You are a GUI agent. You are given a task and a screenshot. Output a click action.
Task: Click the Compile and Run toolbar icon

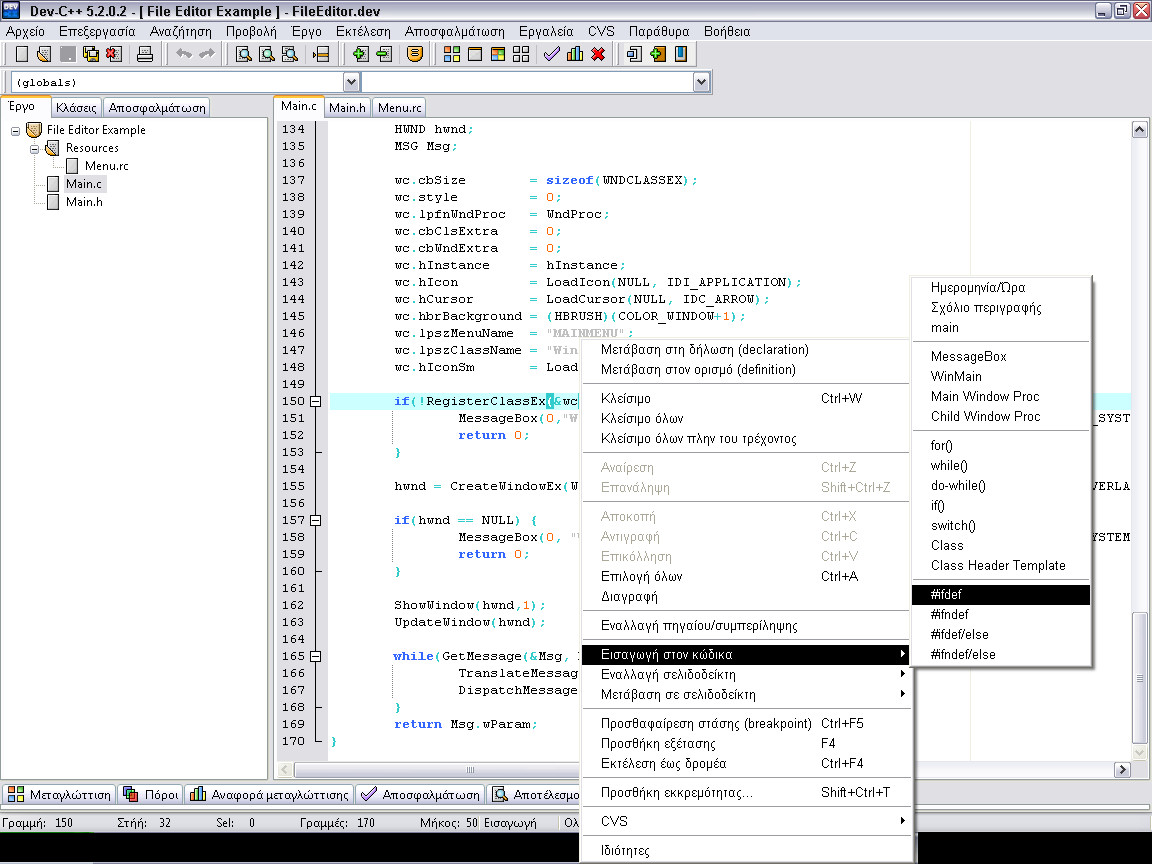point(498,54)
